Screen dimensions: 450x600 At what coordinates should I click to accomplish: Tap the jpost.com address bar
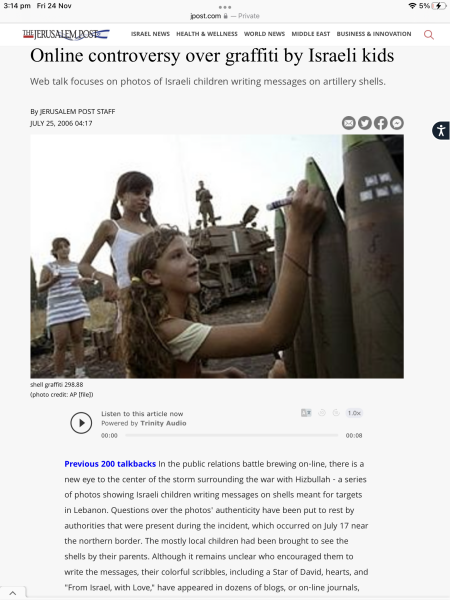click(x=225, y=16)
